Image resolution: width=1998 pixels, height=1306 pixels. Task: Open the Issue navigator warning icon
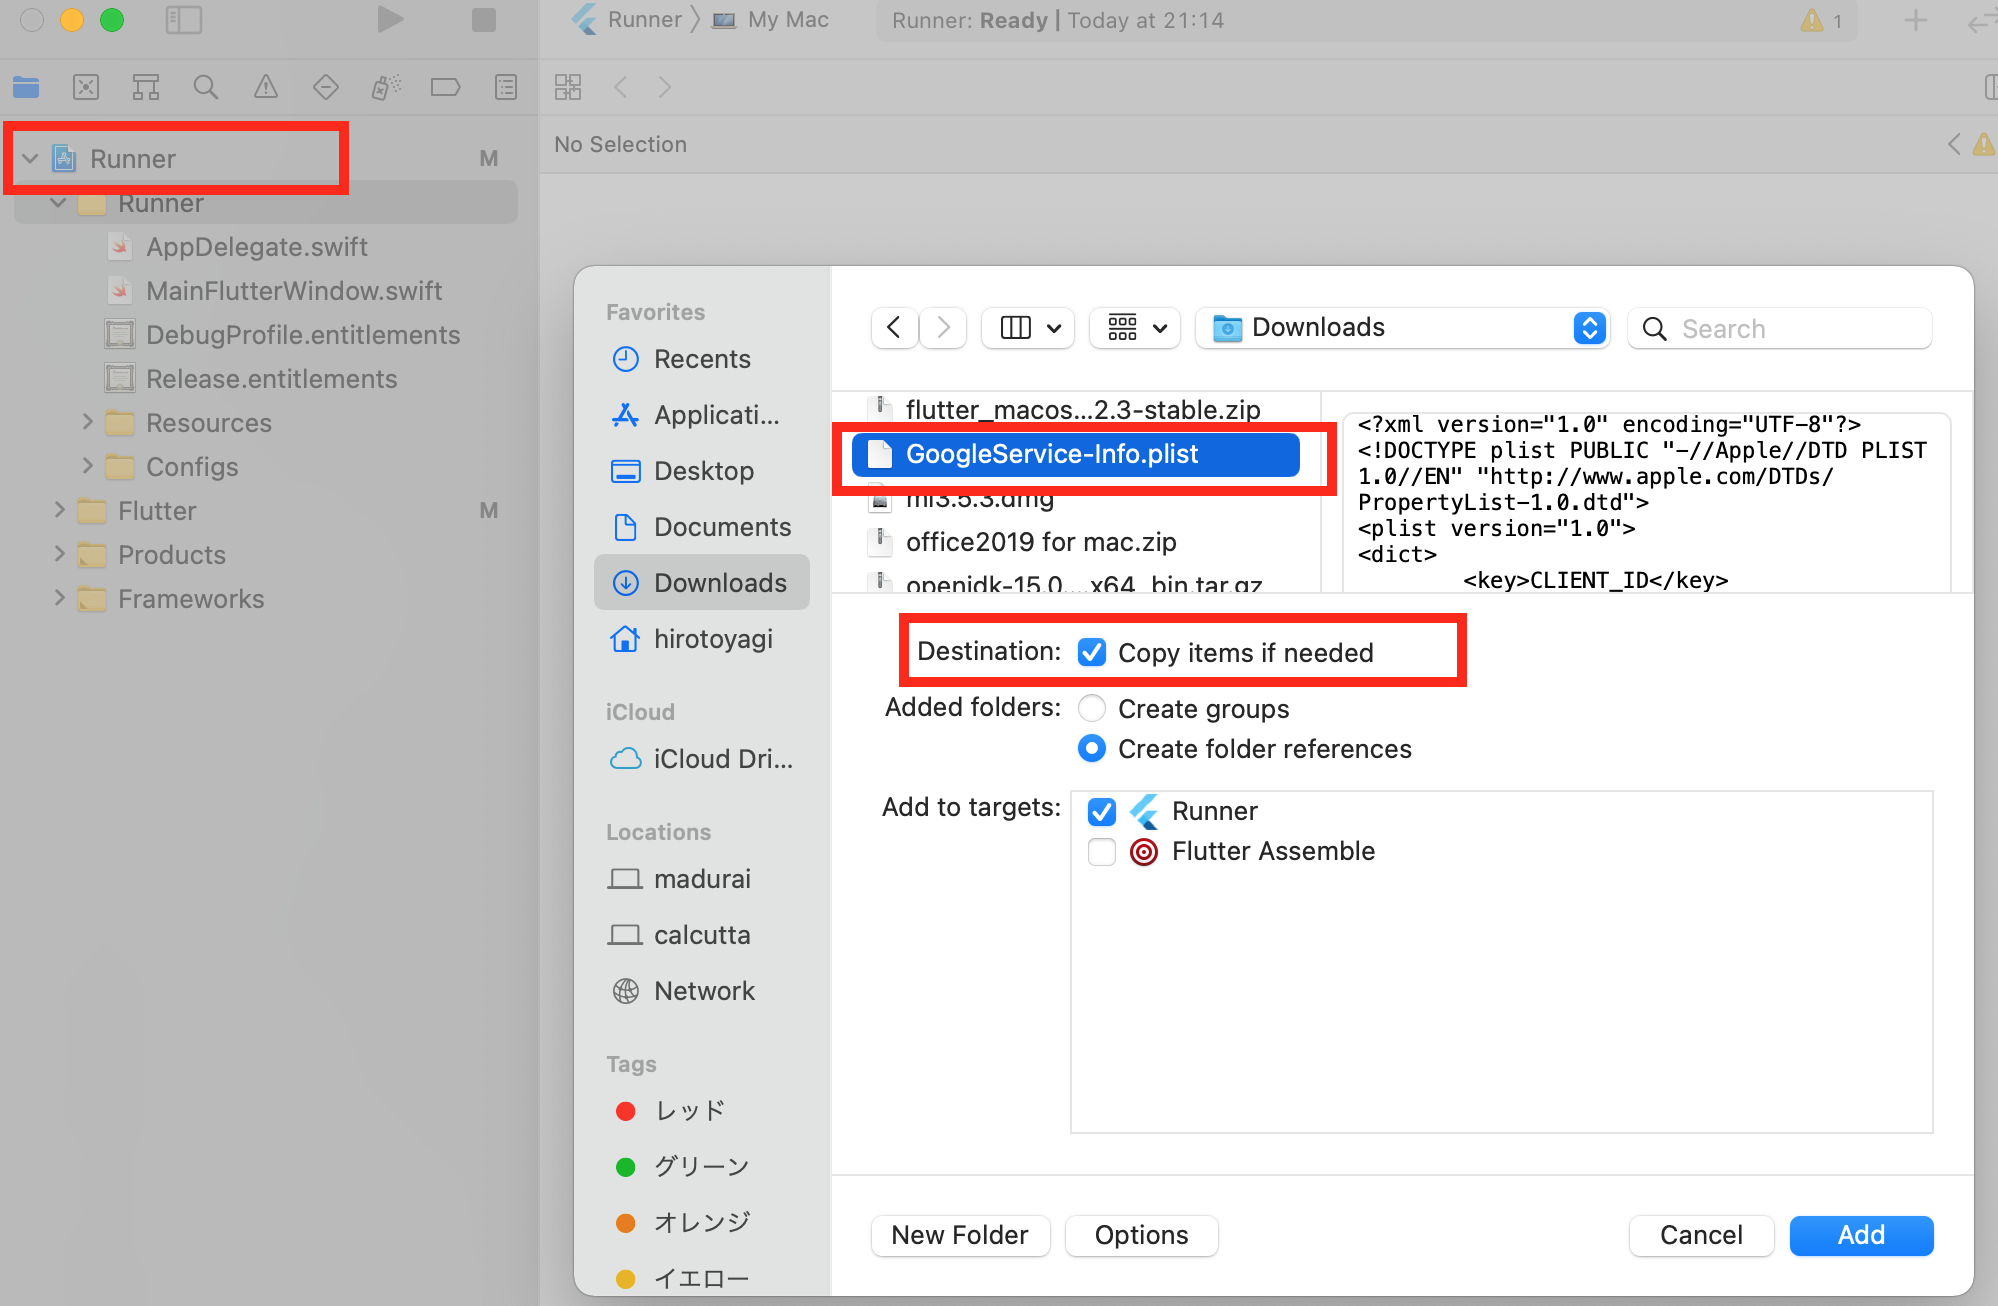266,87
